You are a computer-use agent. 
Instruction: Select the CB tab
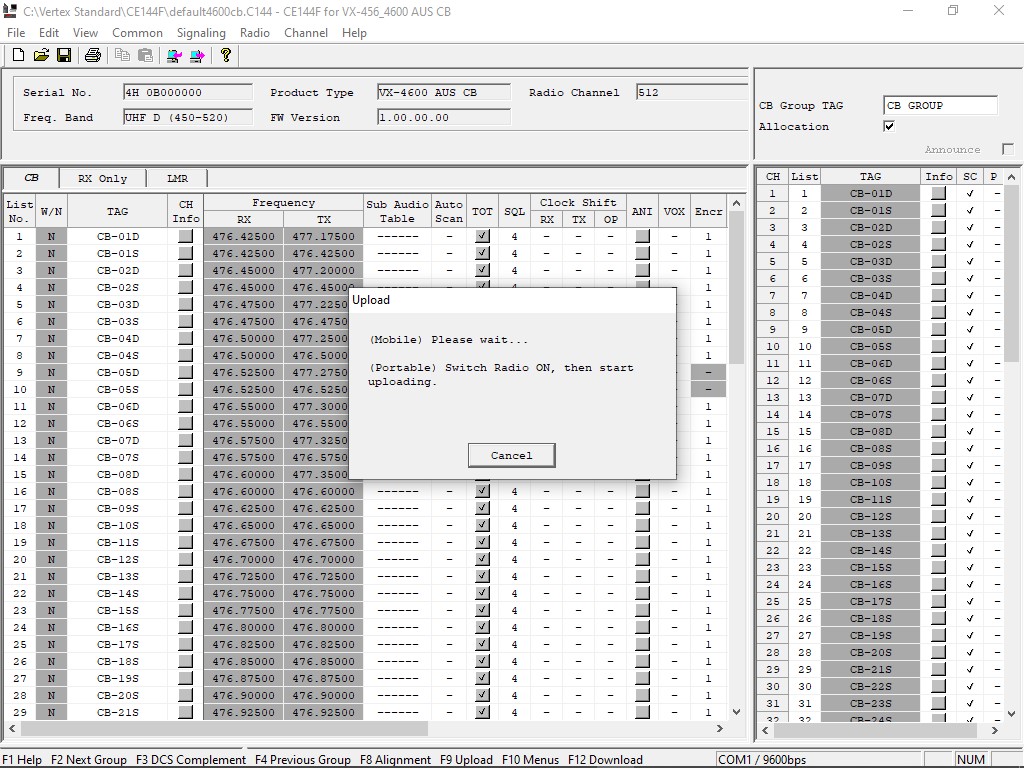coord(31,178)
